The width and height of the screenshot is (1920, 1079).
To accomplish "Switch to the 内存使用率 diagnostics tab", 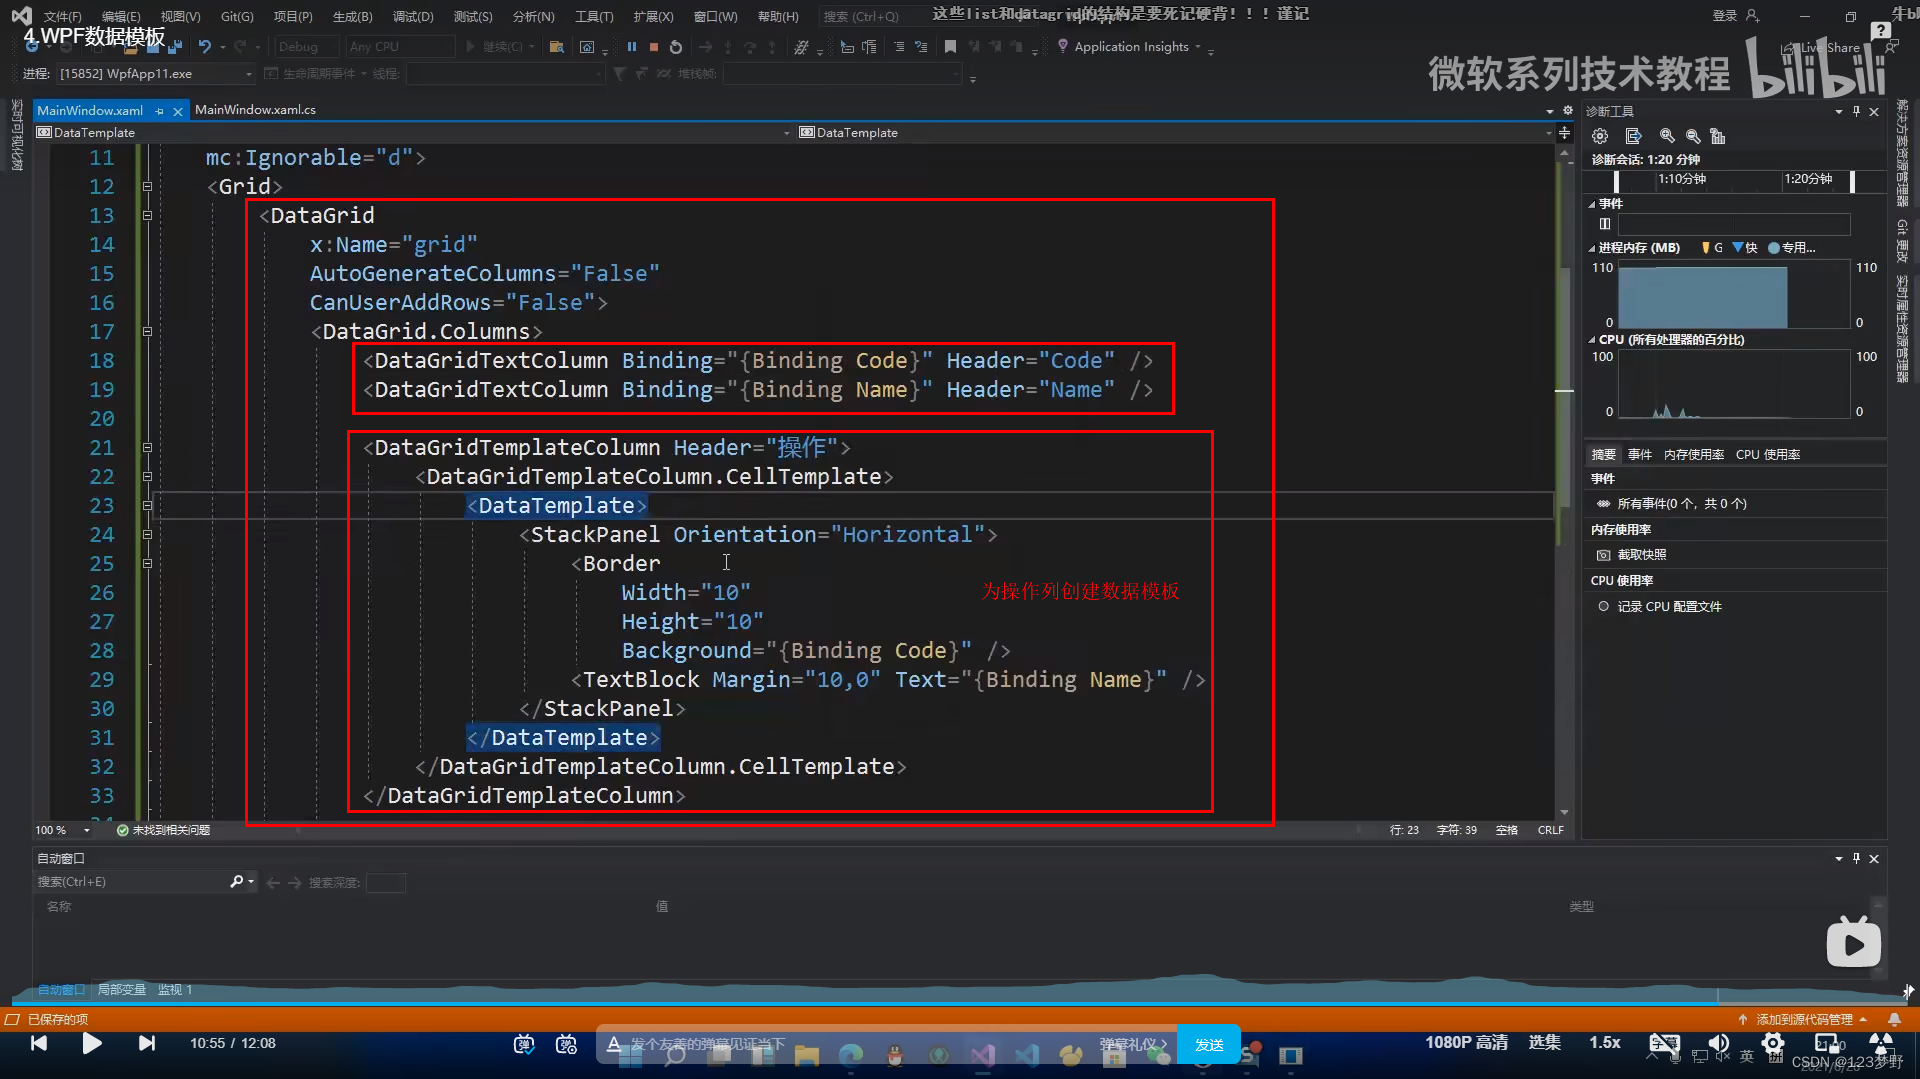I will [x=1693, y=455].
